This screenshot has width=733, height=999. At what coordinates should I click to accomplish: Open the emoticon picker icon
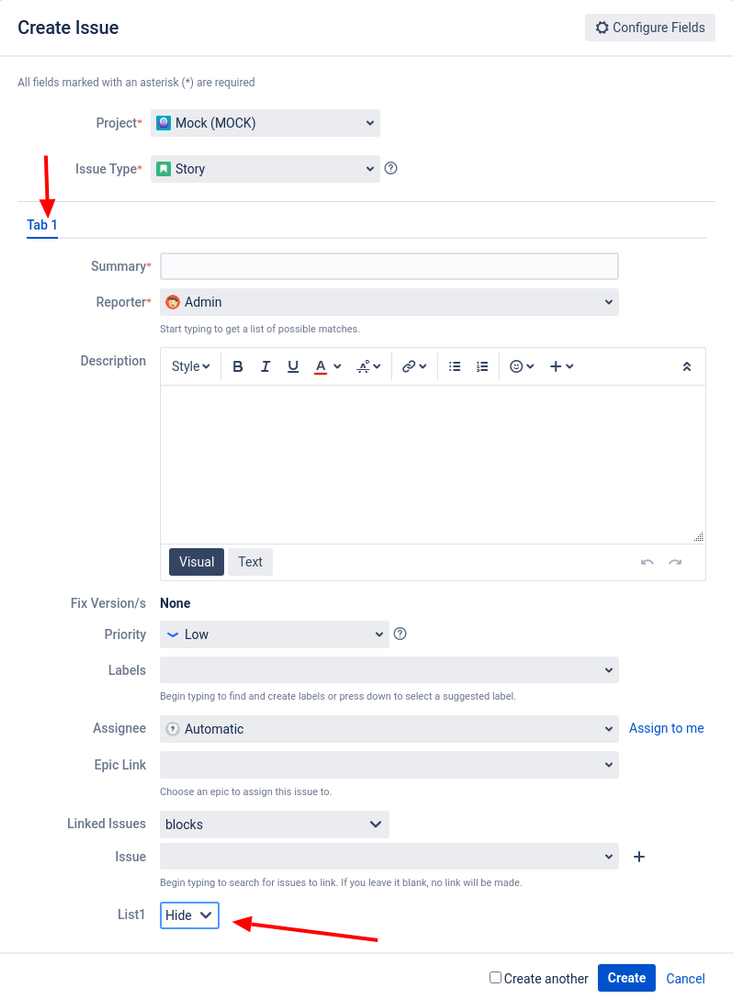pos(516,366)
